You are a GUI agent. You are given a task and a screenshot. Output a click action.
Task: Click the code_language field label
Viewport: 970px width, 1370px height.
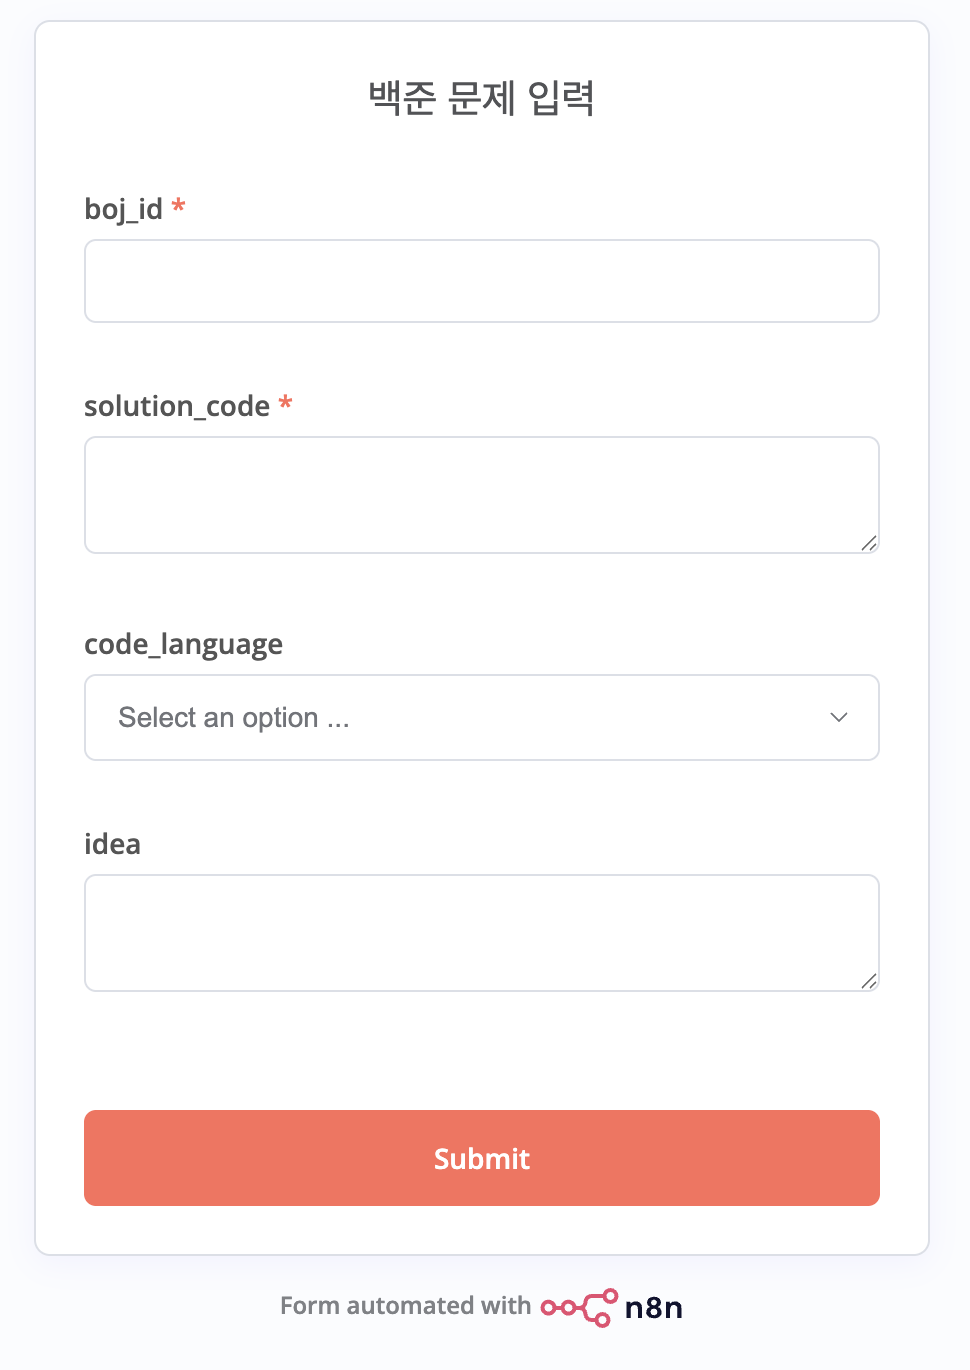183,644
